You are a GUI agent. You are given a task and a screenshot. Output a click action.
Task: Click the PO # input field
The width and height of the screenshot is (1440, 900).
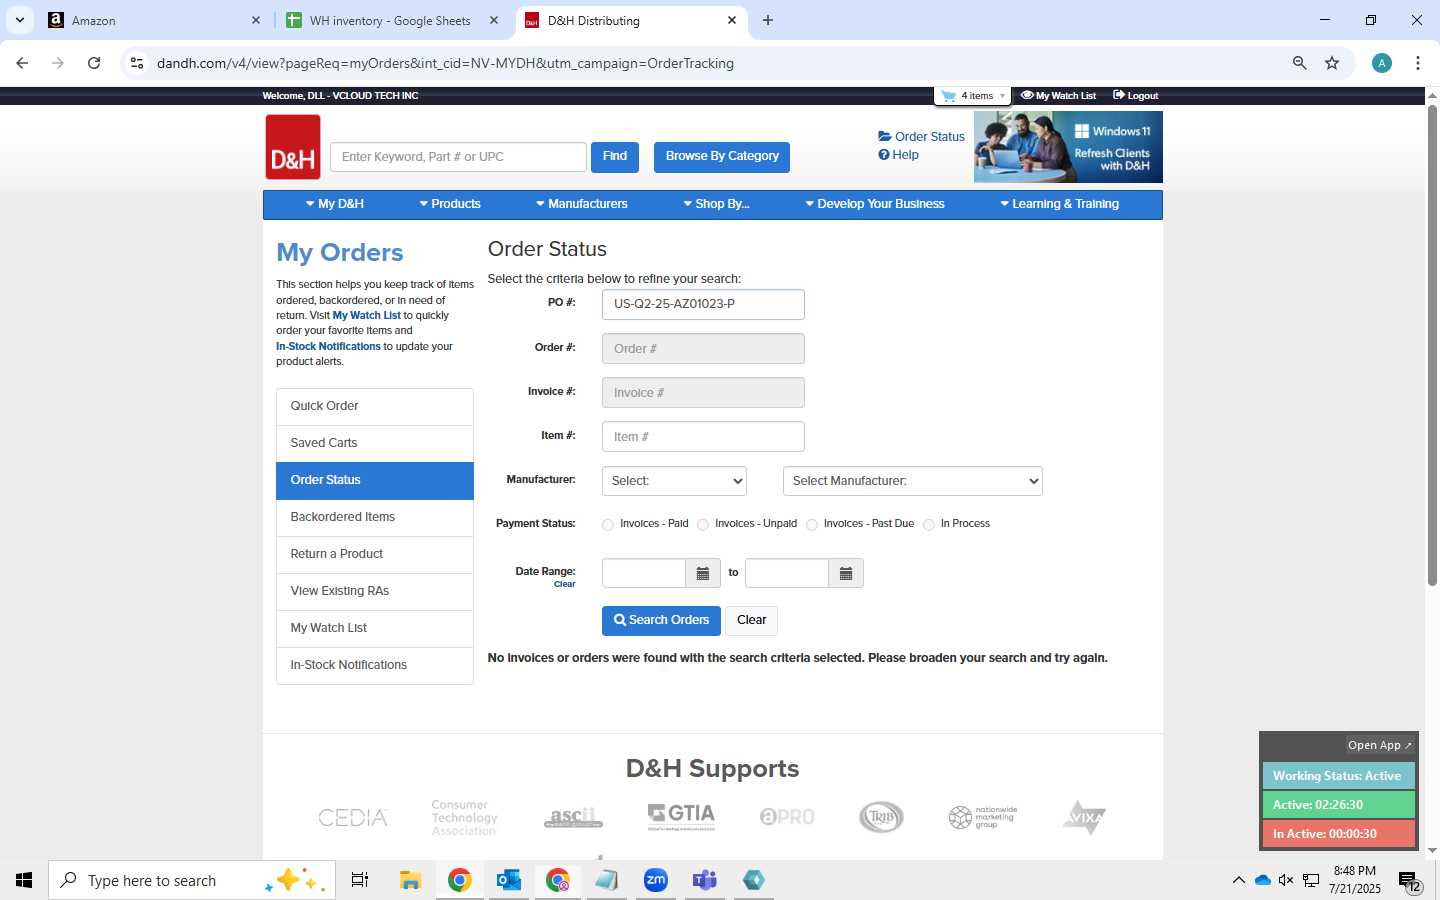point(703,304)
